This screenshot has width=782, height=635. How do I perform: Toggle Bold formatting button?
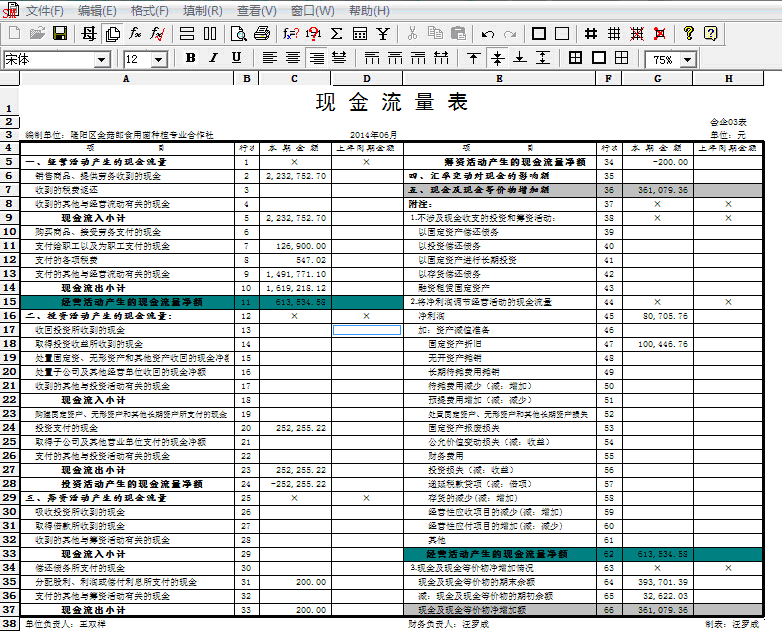(190, 58)
